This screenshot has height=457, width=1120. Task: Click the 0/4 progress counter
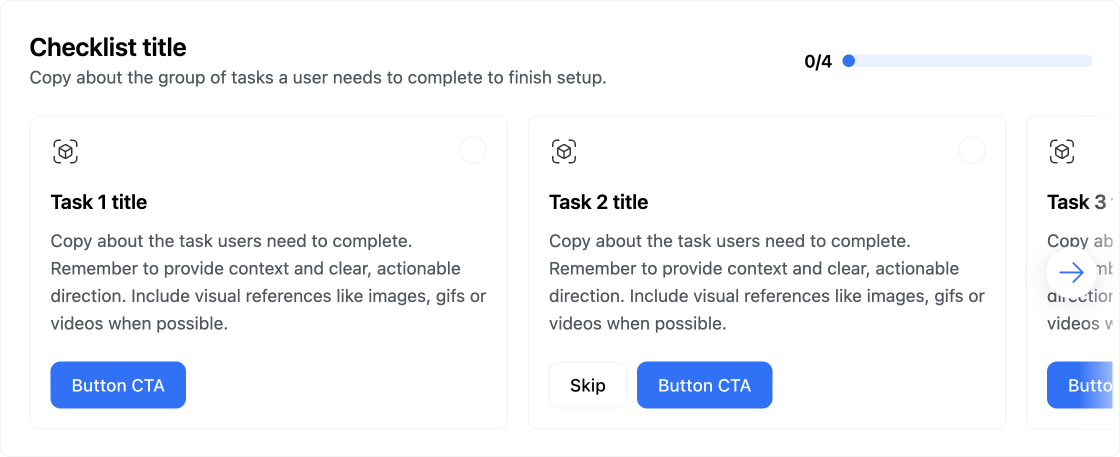pos(817,62)
